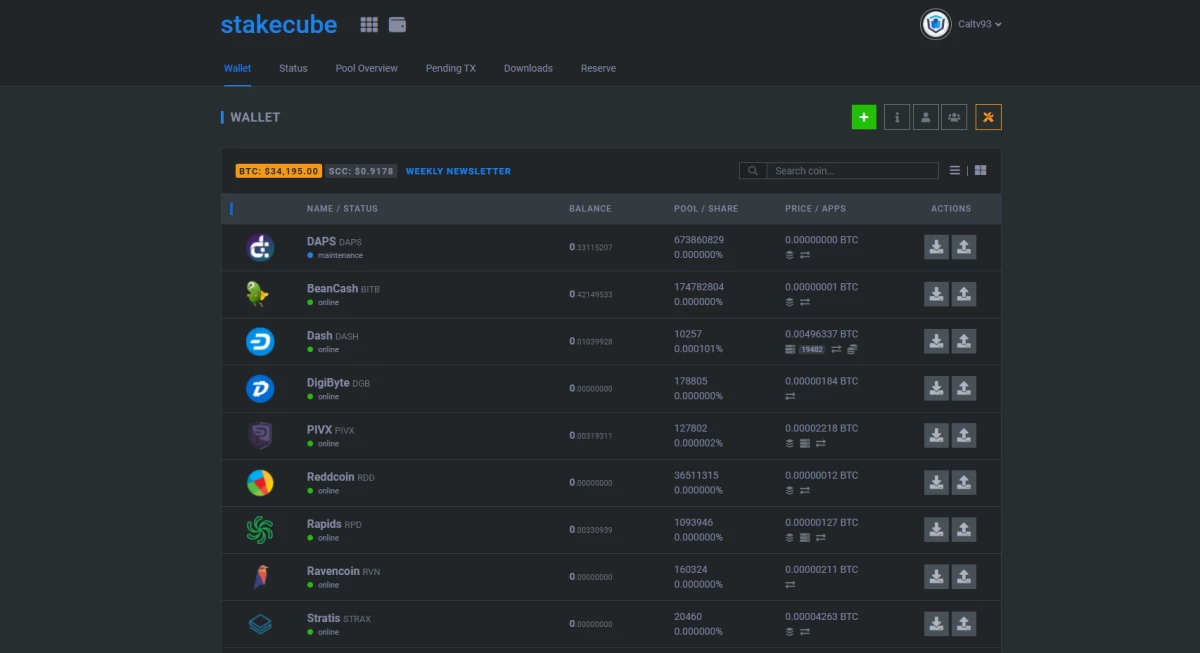Viewport: 1200px width, 653px height.
Task: Click the single user icon button
Action: click(926, 117)
